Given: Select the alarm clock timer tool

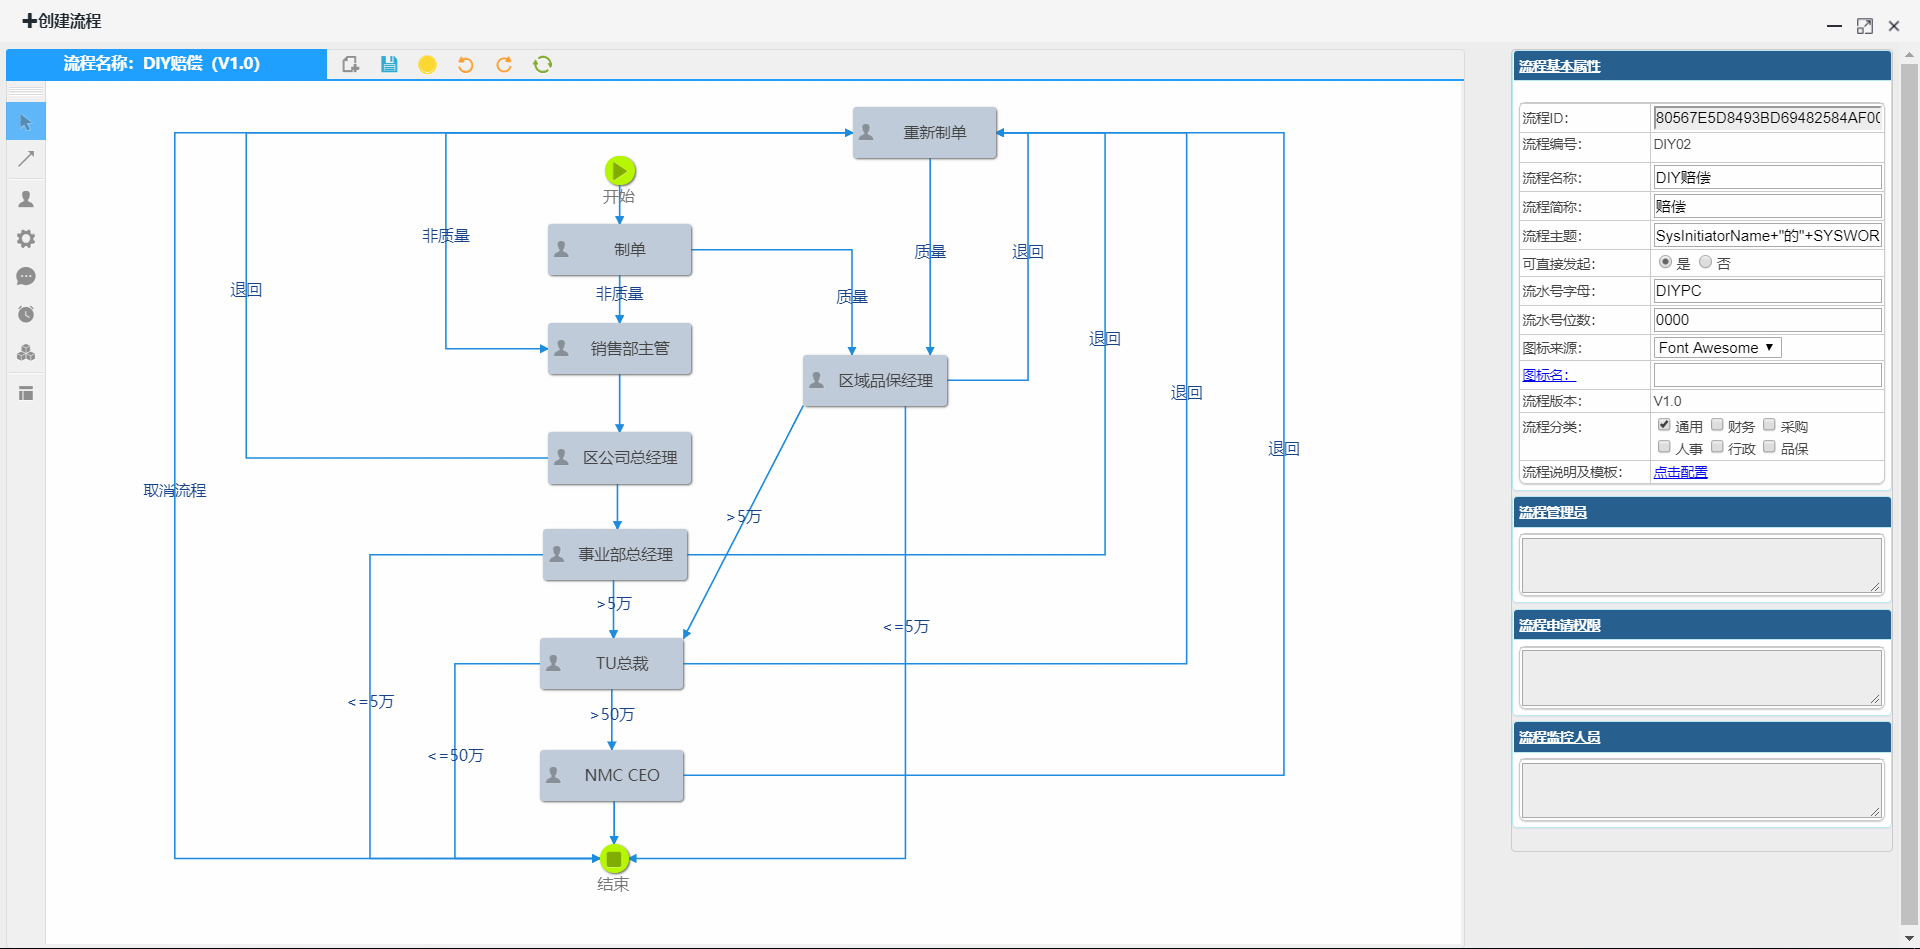Looking at the screenshot, I should click(x=26, y=314).
